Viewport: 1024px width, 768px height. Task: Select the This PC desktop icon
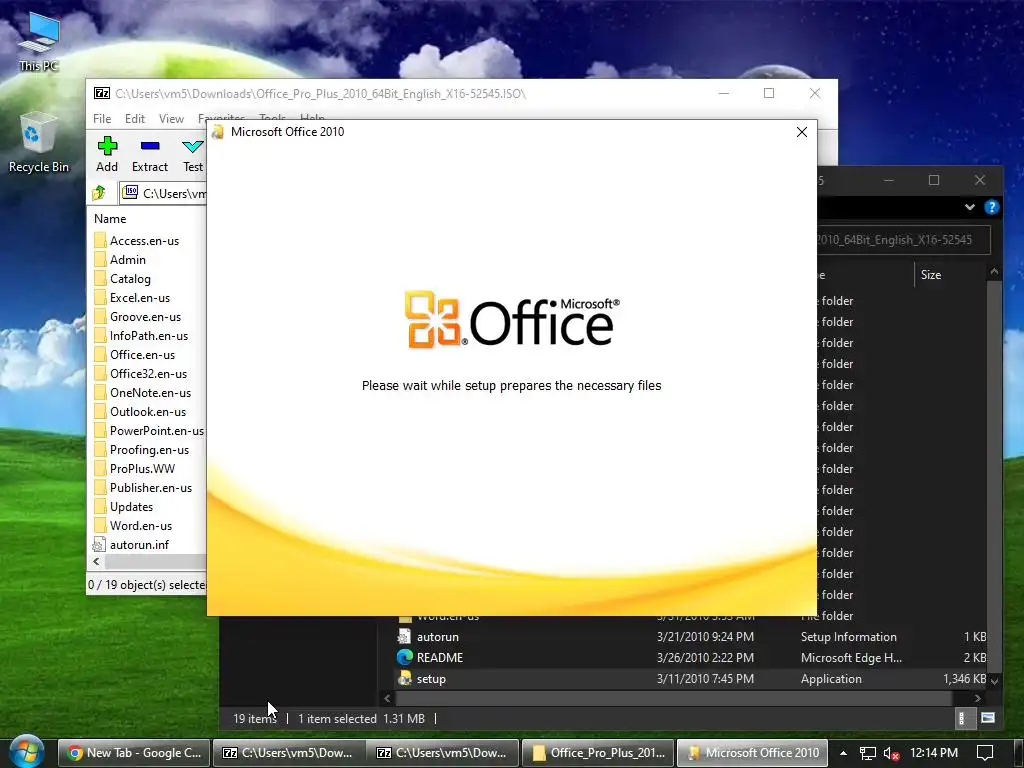click(x=39, y=42)
